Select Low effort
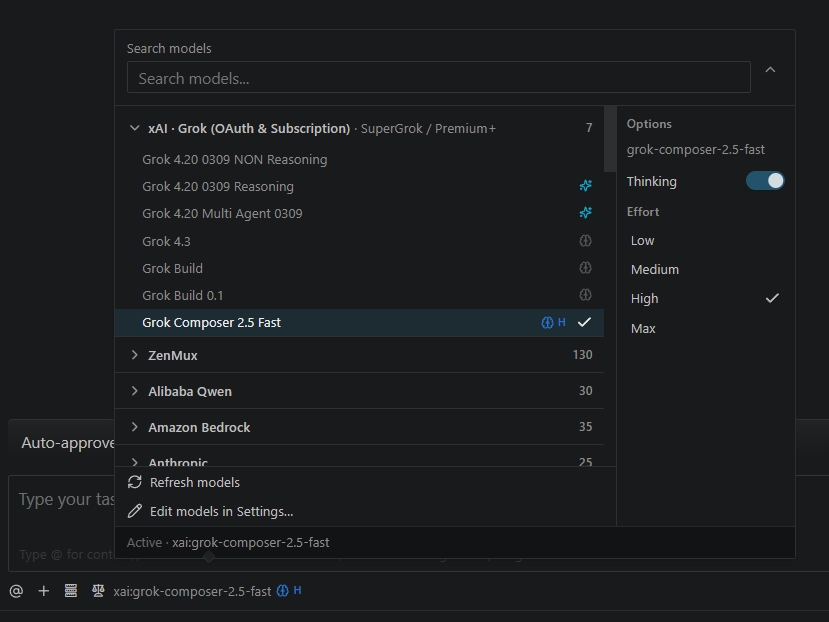Viewport: 829px width, 622px height. (x=705, y=241)
